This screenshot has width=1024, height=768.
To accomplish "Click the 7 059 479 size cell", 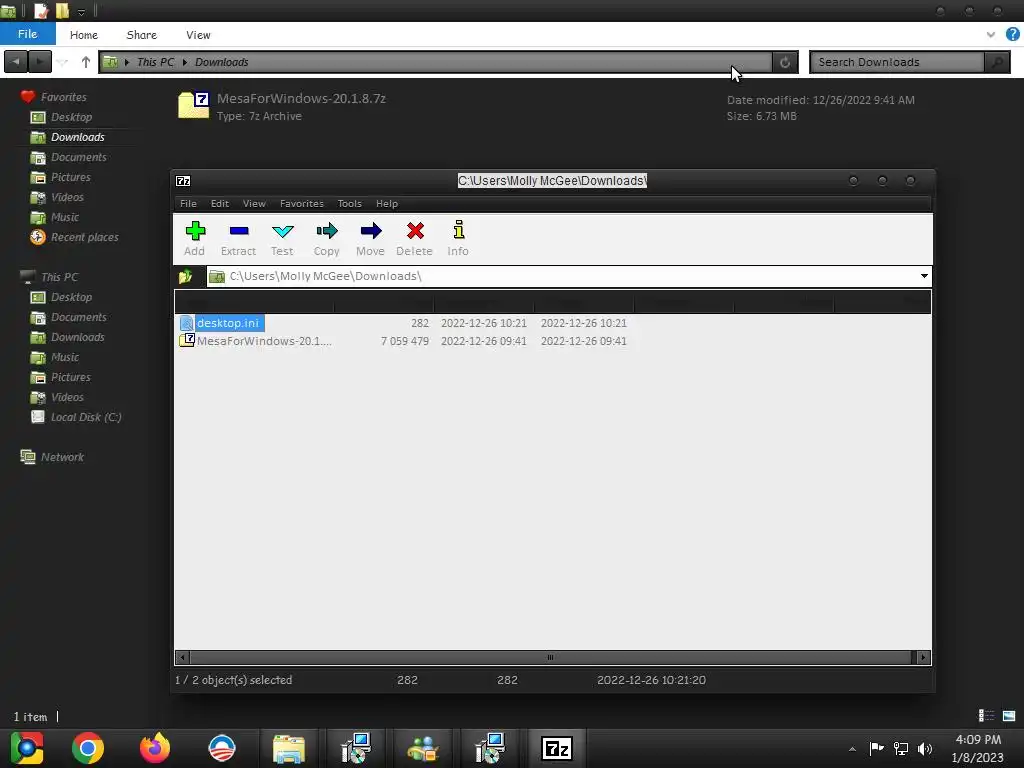I will tap(405, 341).
